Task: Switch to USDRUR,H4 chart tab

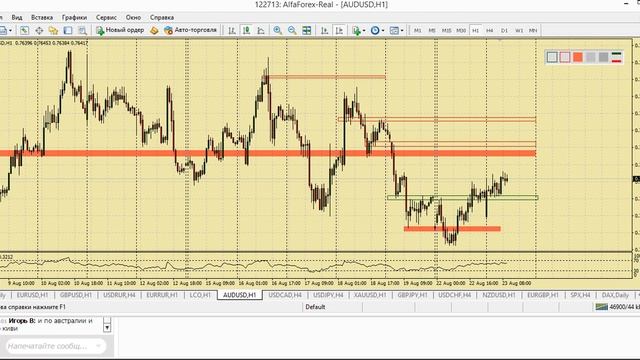Action: tap(119, 295)
